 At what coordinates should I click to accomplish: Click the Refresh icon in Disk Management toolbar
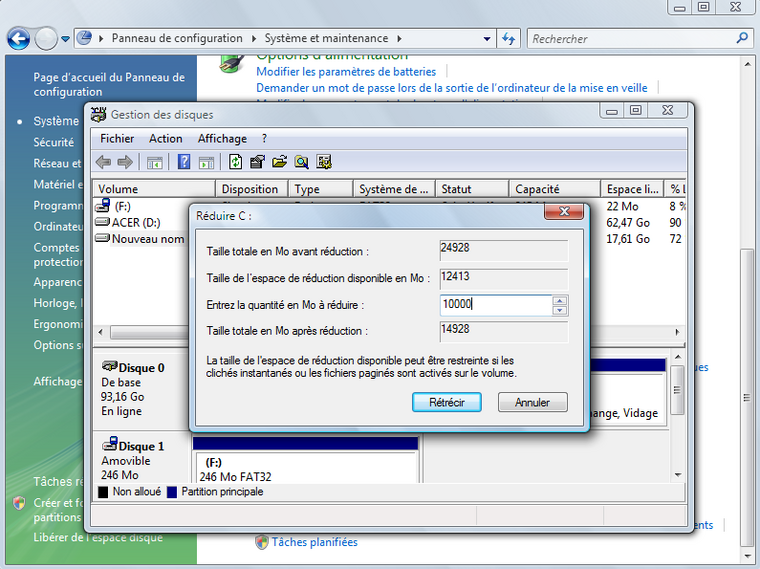[x=236, y=161]
